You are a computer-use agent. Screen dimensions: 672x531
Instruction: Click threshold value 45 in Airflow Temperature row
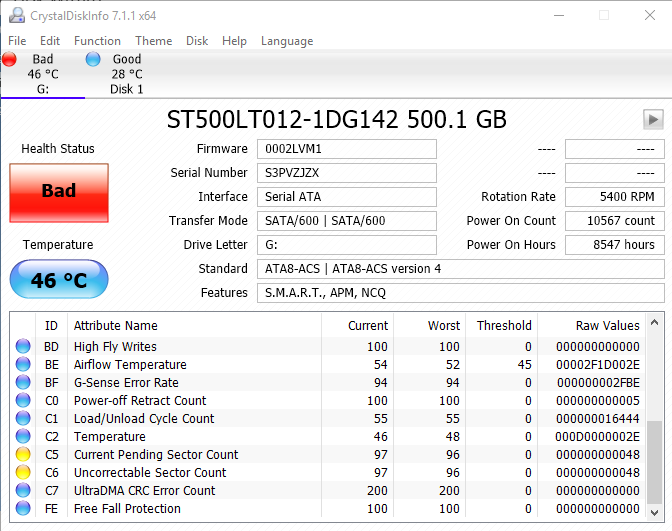[525, 364]
